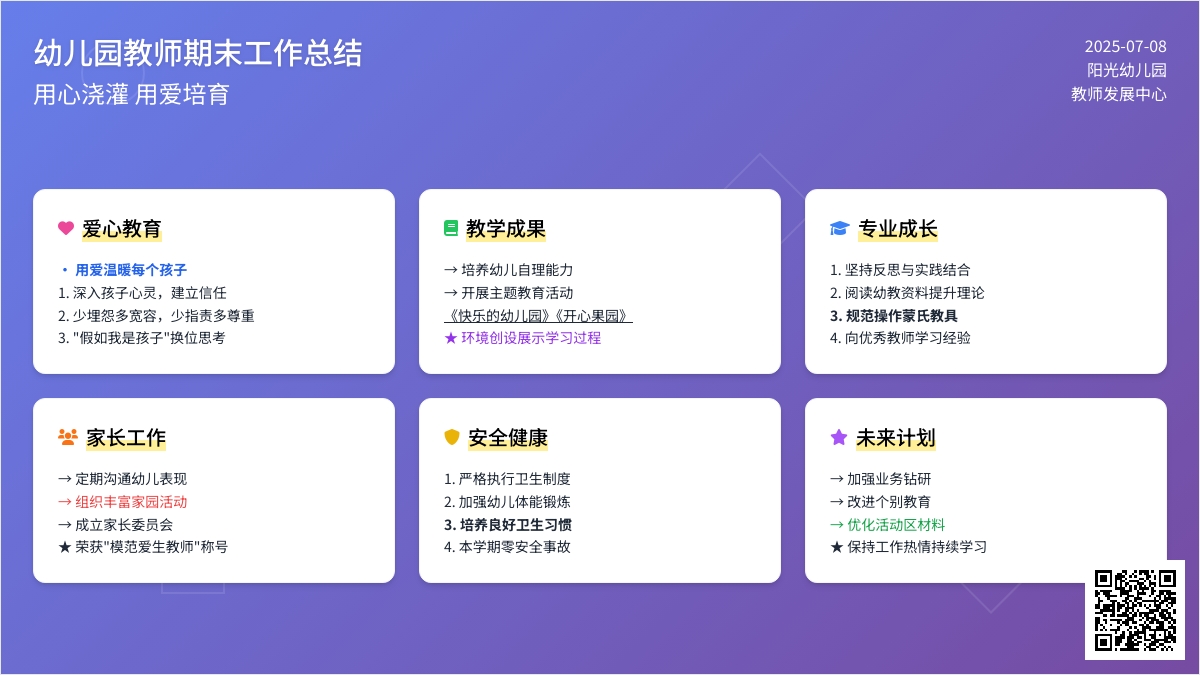Click the date 2025-07-08

1126,46
